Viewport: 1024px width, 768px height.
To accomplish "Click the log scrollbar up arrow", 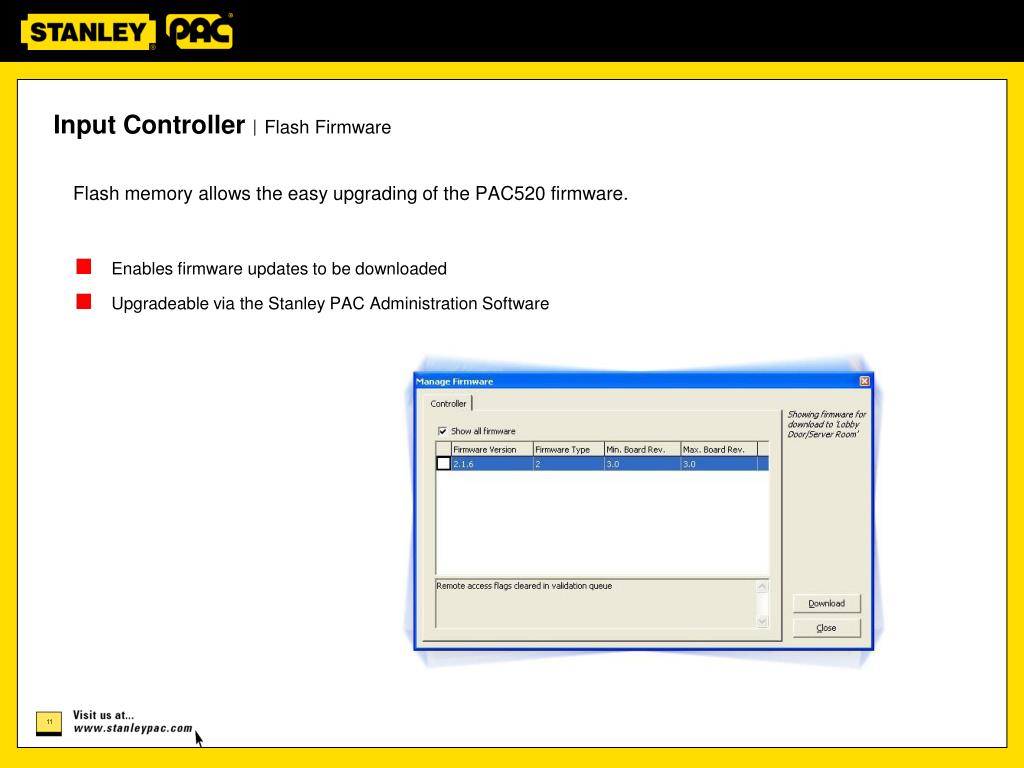I will coord(762,586).
